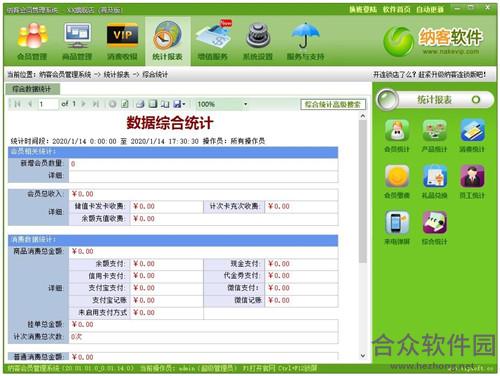Print the statistics report
The width and height of the screenshot is (500, 376).
140,104
